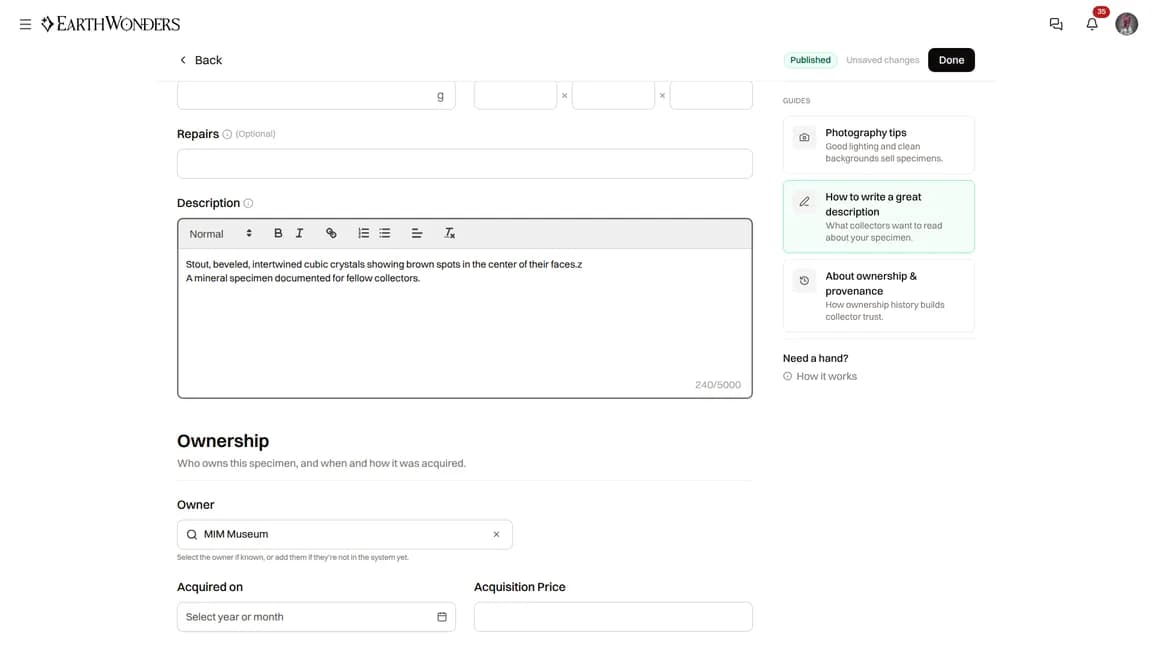Show the Description info tooltip icon
Screen dimensions: 1152x648
(x=248, y=204)
